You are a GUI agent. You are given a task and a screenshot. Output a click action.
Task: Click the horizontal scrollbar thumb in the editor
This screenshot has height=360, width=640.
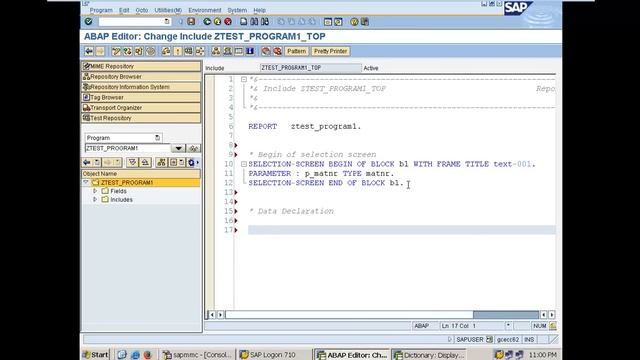pyautogui.click(x=506, y=315)
